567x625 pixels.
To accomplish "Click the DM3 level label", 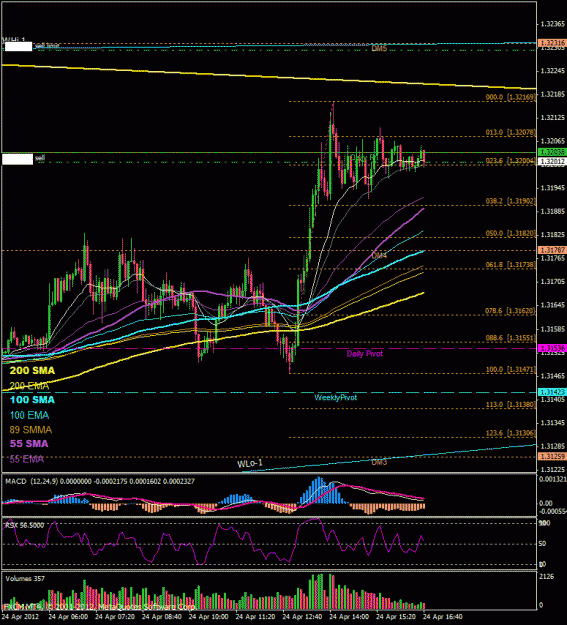I will (379, 462).
